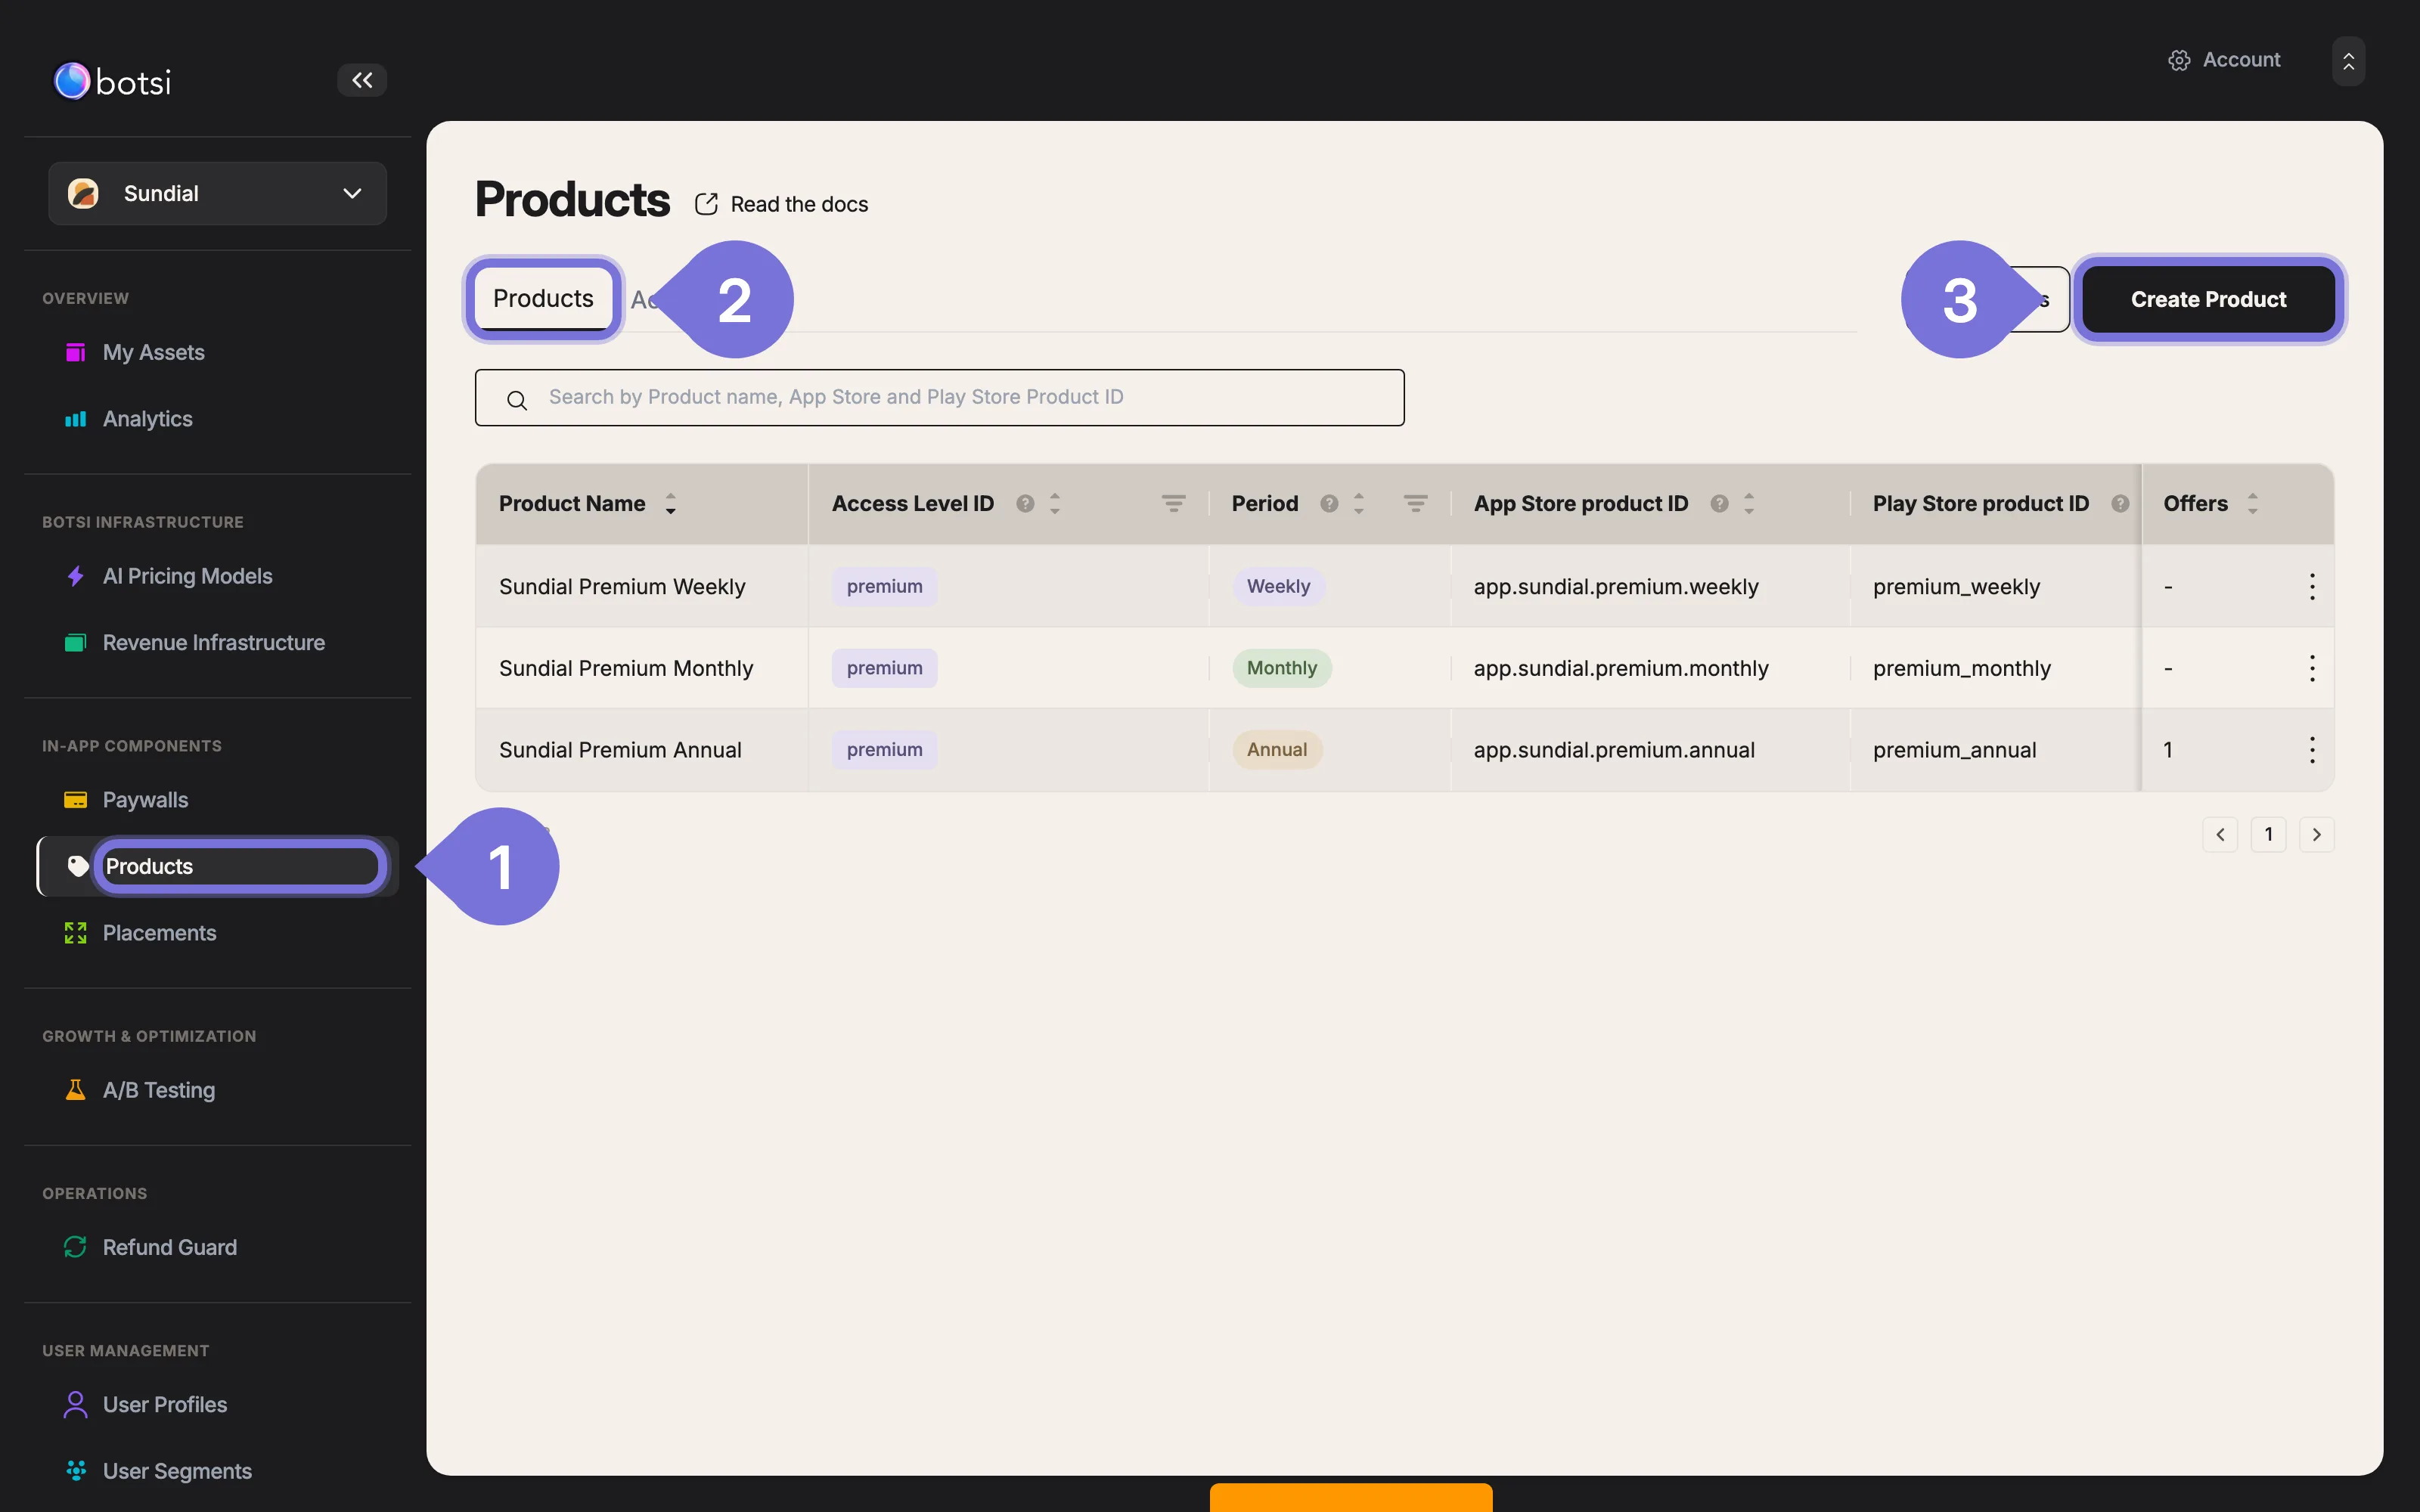Sort by Period column
Viewport: 2420px width, 1512px height.
[1358, 504]
